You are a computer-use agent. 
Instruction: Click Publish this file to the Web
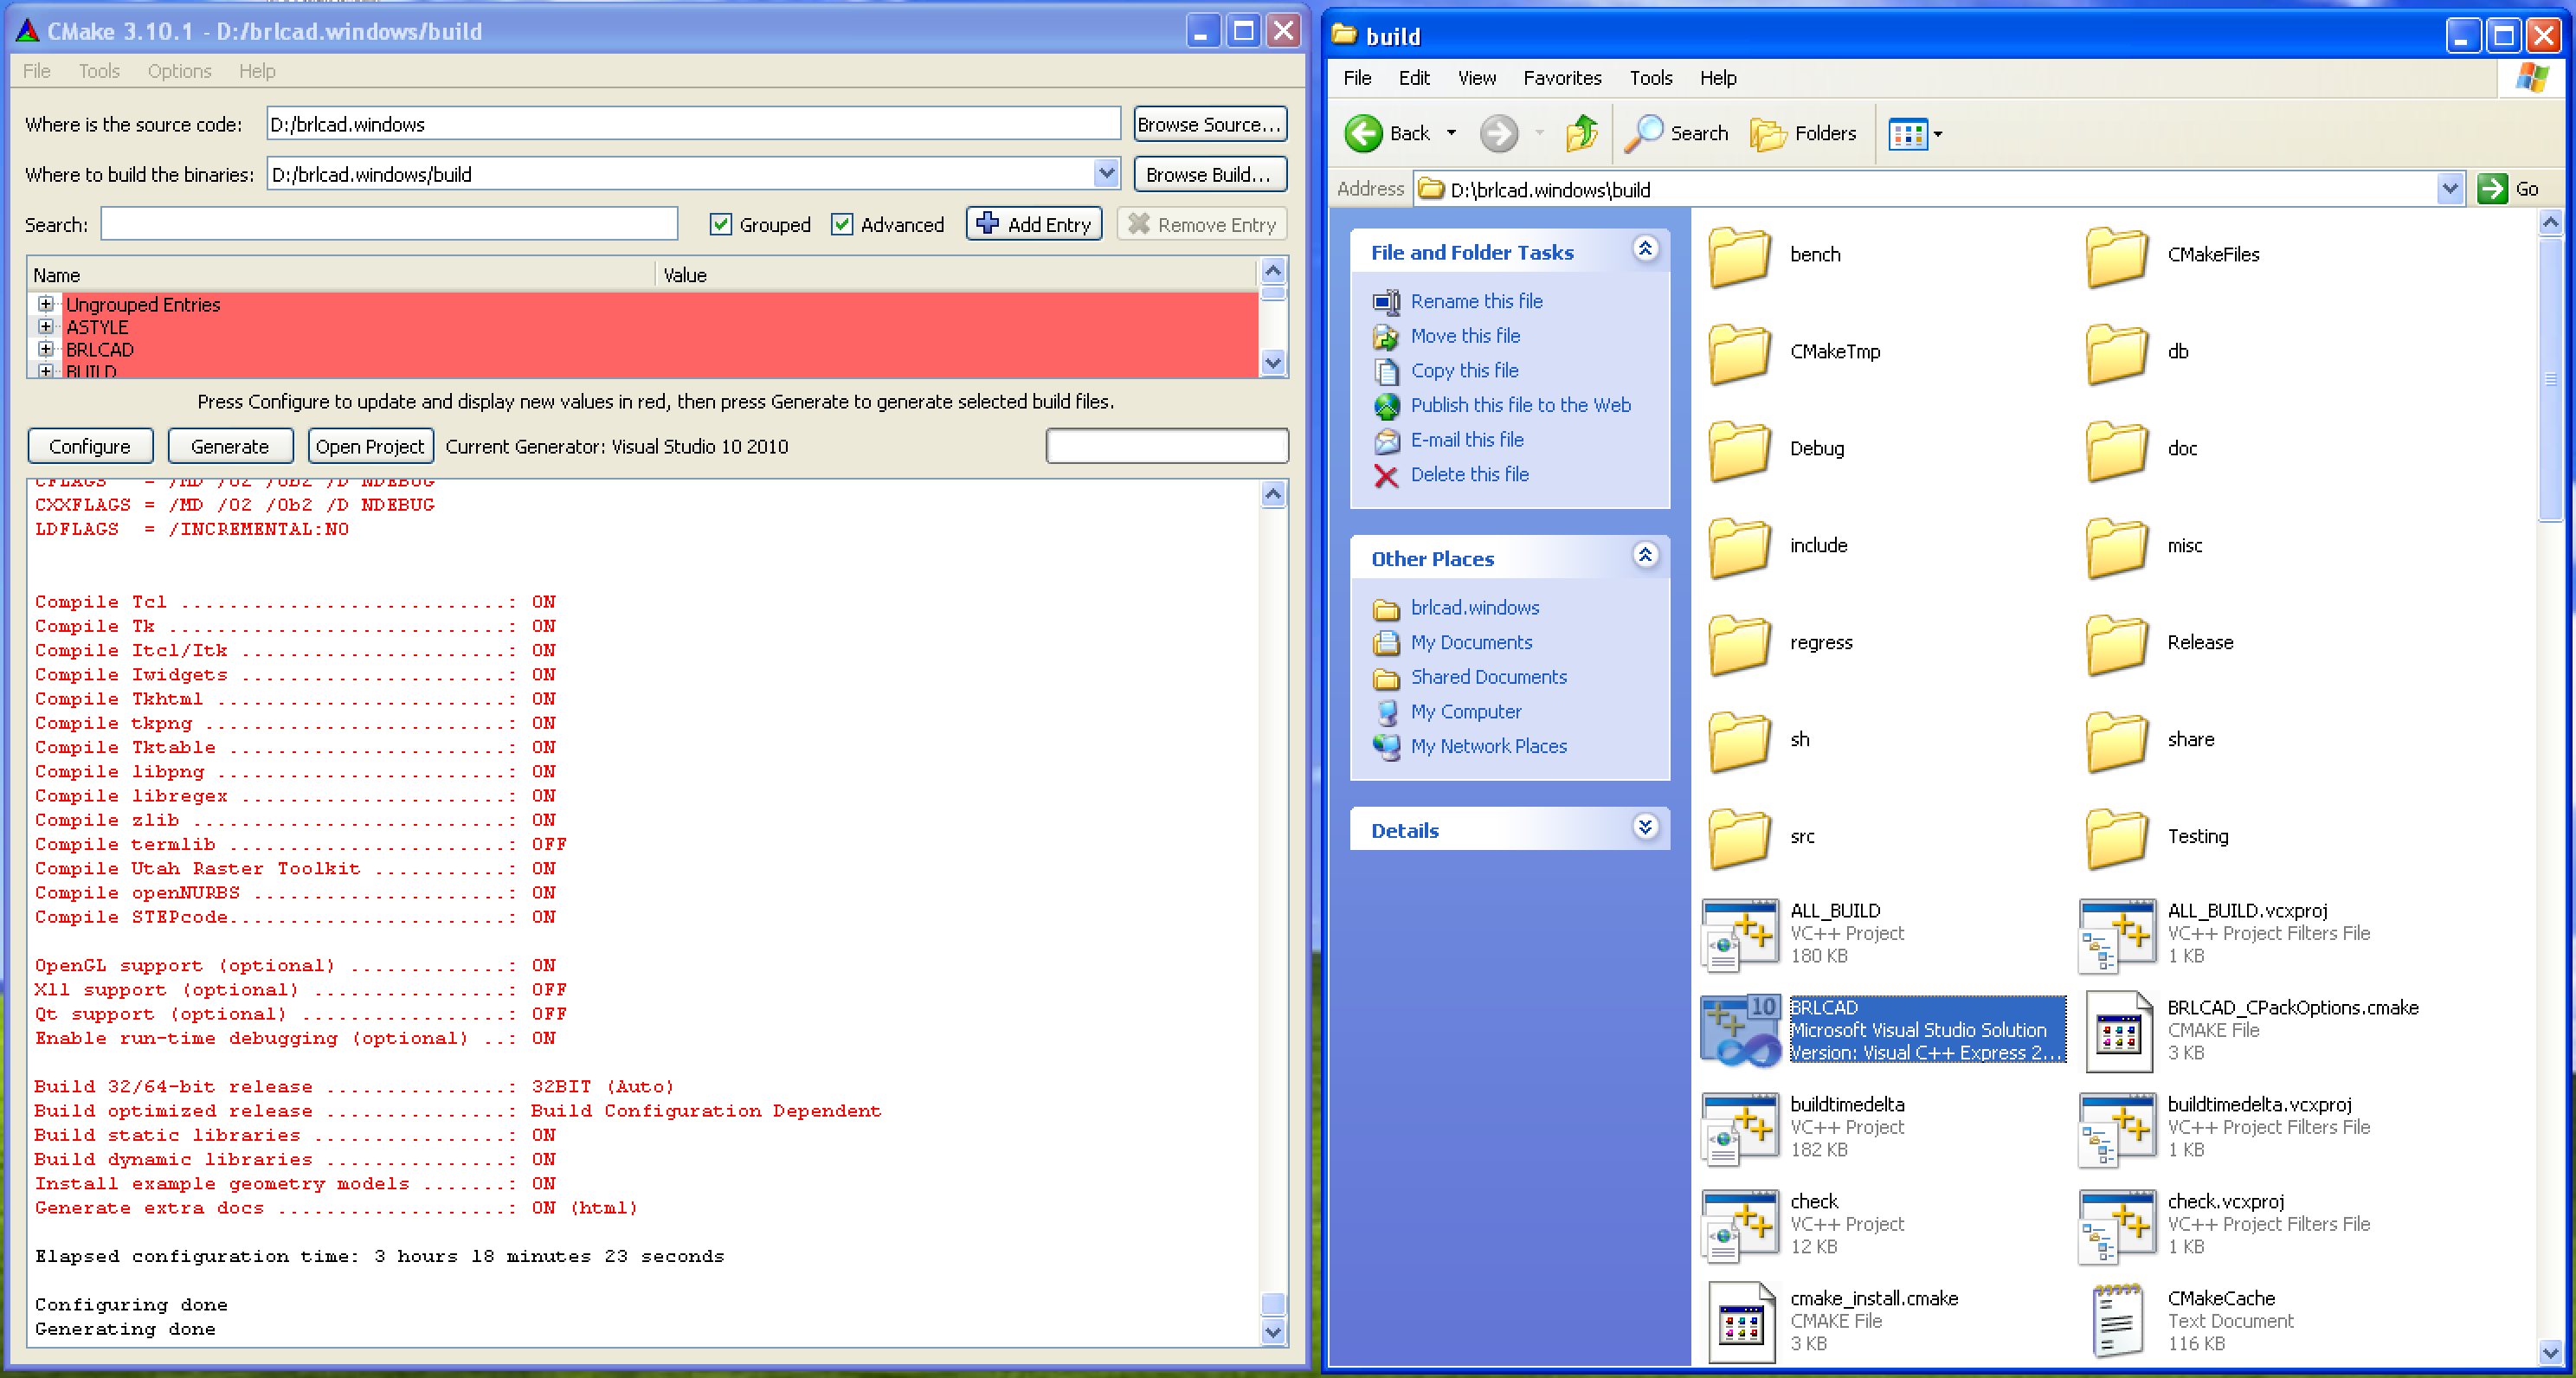coord(1520,405)
